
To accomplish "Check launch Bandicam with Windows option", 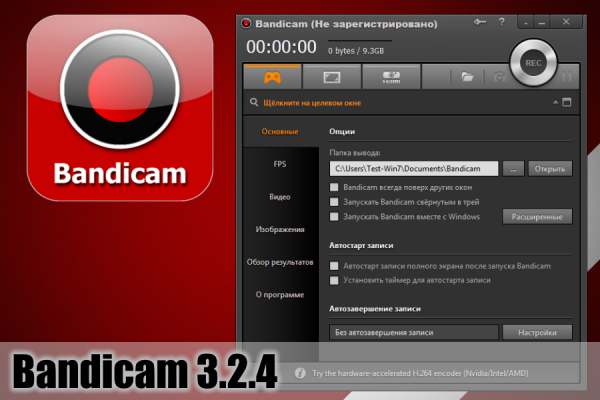I will 334,216.
